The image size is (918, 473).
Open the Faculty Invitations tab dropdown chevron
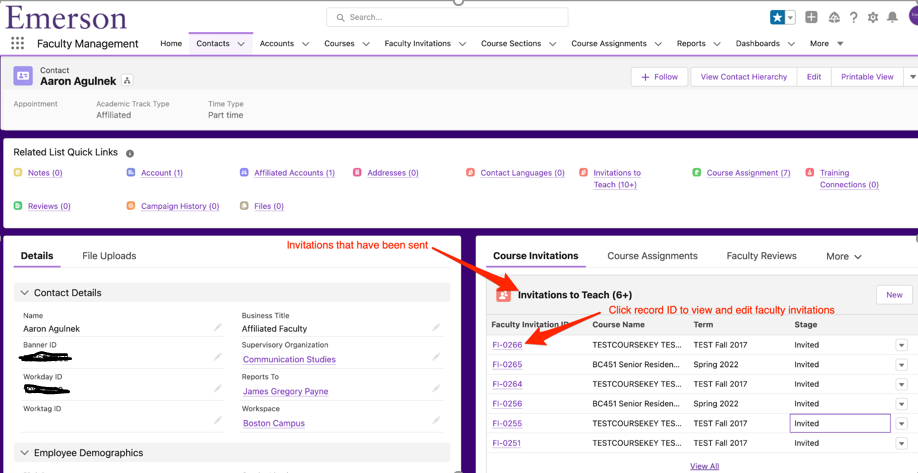click(463, 44)
